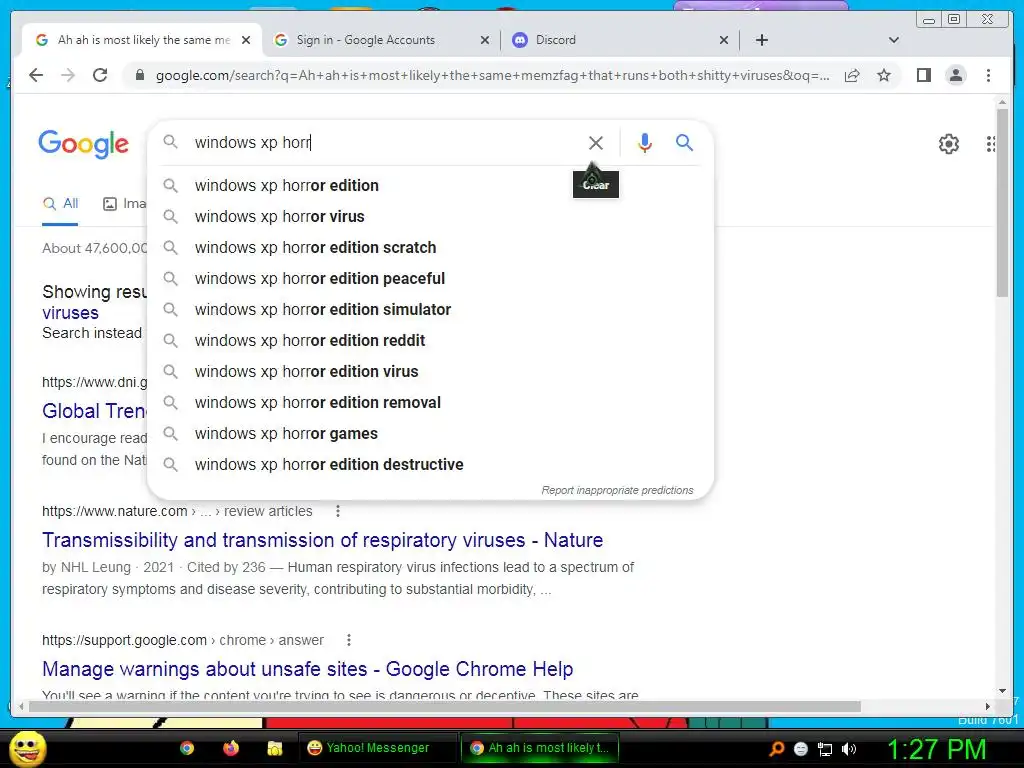This screenshot has height=768, width=1024.
Task: Choose 'windows xp horror edition removal'
Action: (x=431, y=402)
